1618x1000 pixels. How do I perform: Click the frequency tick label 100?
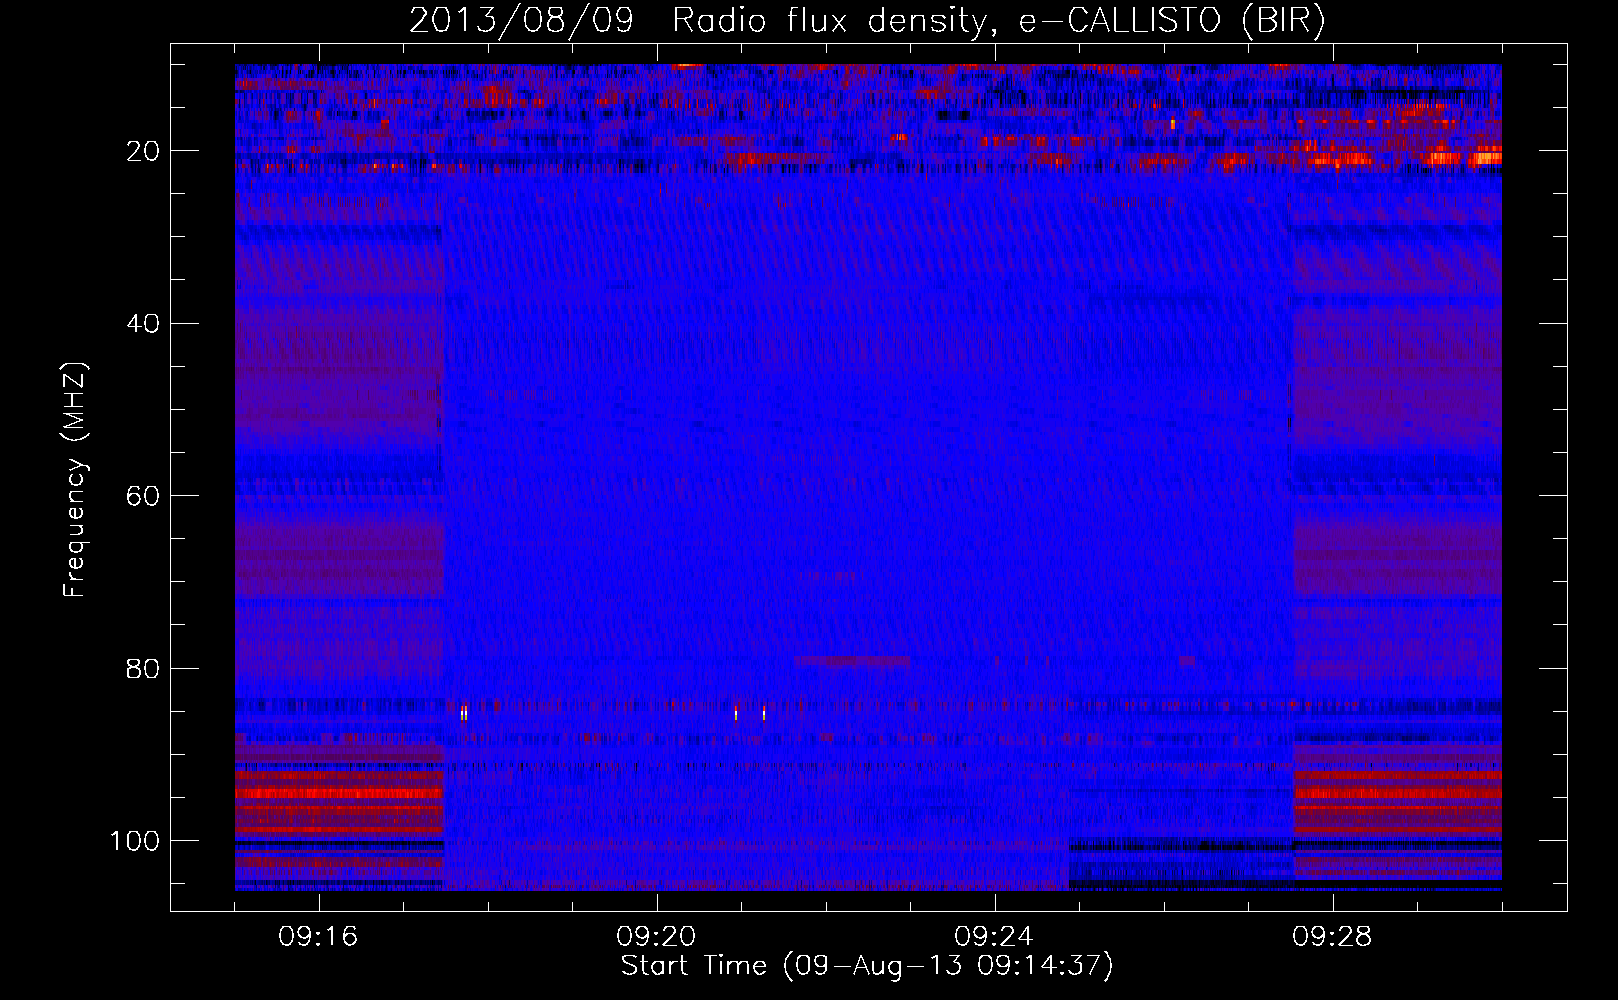click(x=135, y=841)
